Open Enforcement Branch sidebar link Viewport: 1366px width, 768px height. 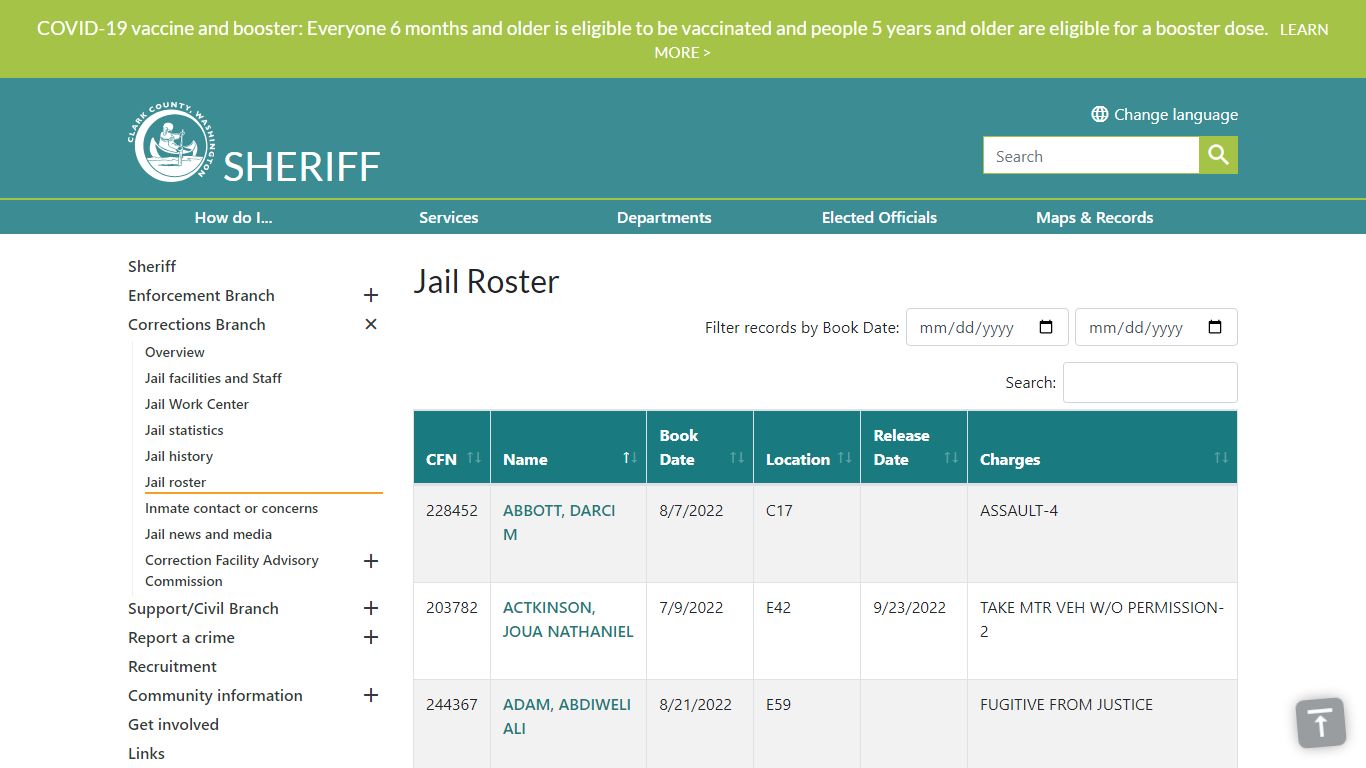click(201, 295)
